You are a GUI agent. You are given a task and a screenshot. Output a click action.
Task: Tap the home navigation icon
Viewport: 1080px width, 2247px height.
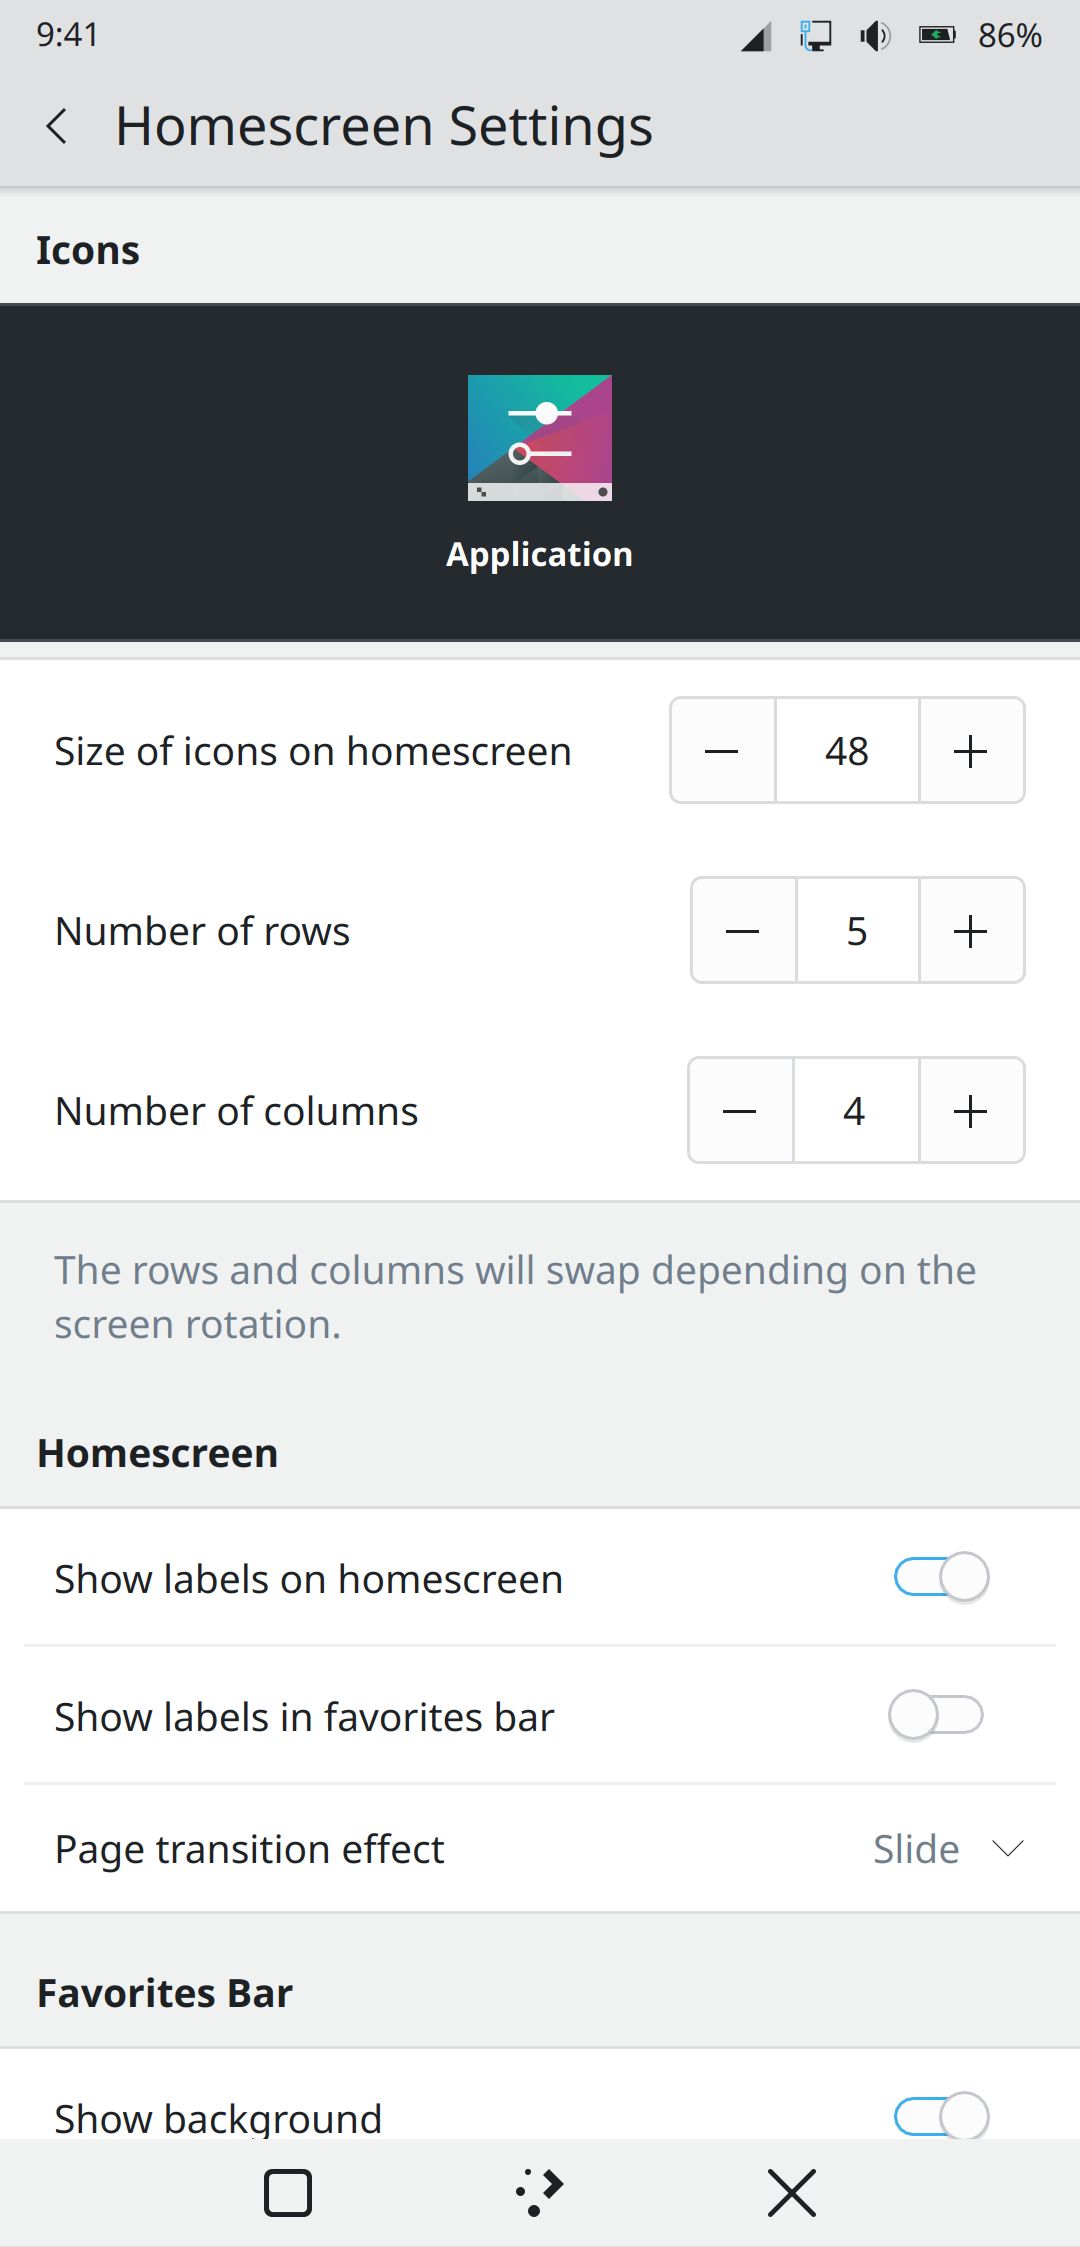[540, 2193]
